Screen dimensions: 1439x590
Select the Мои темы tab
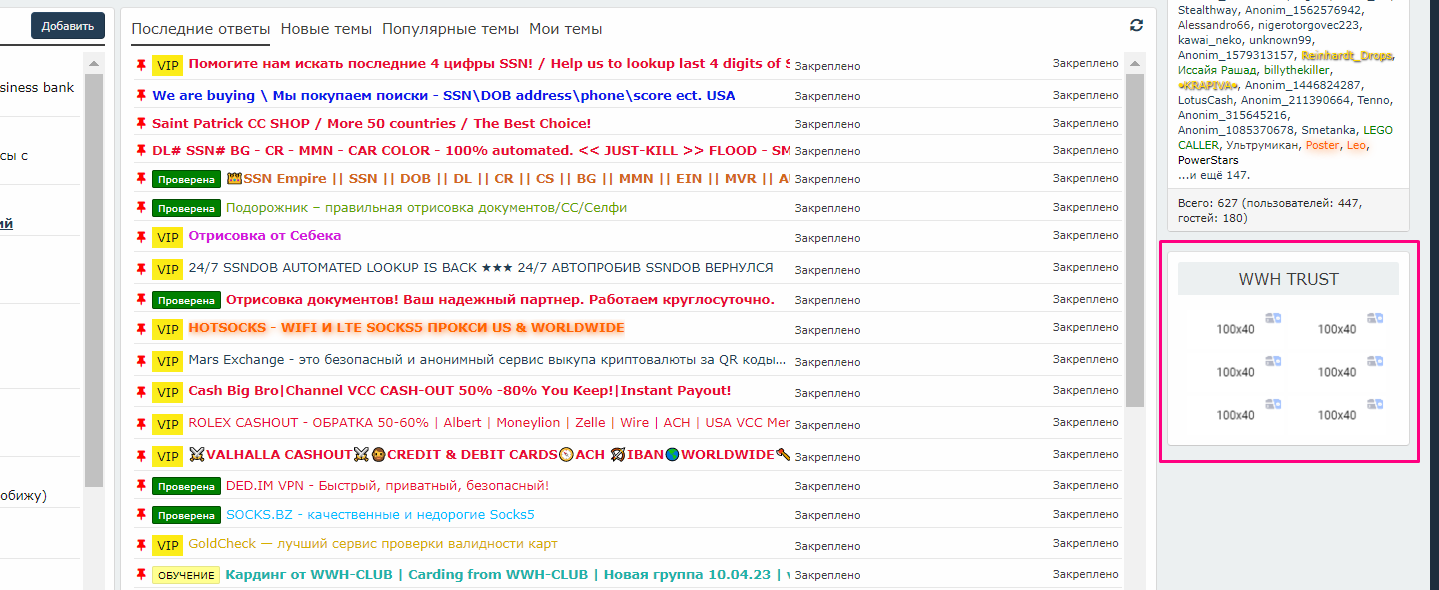565,29
